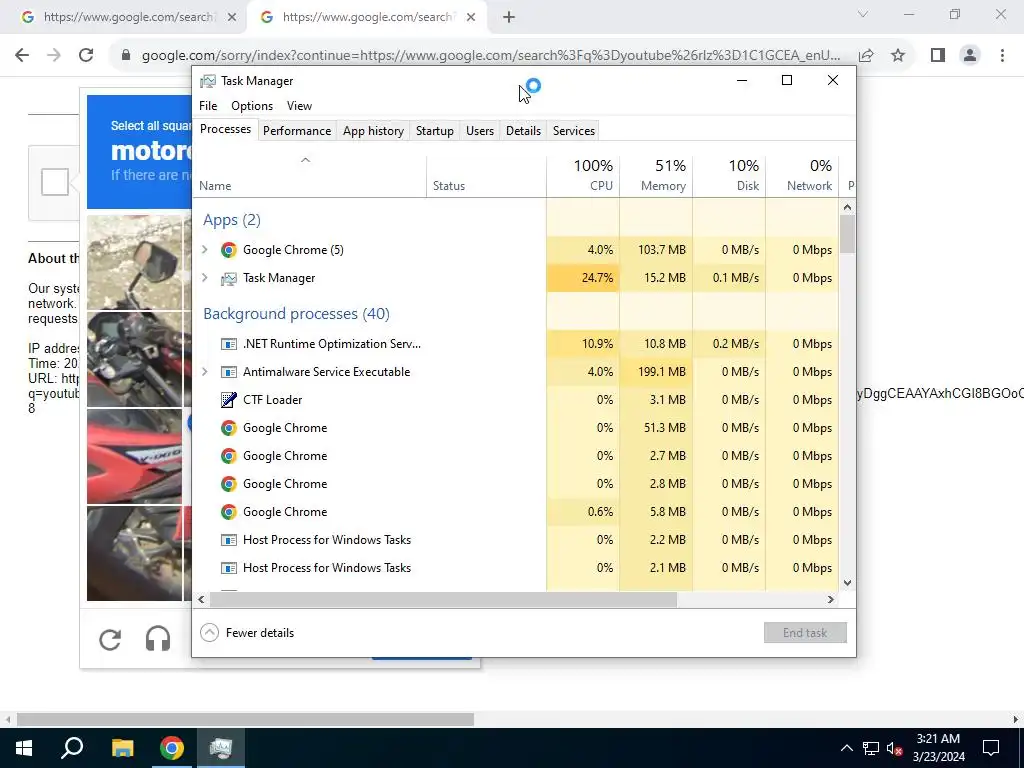The height and width of the screenshot is (768, 1024).
Task: Reload the Chrome page
Action: [x=86, y=55]
